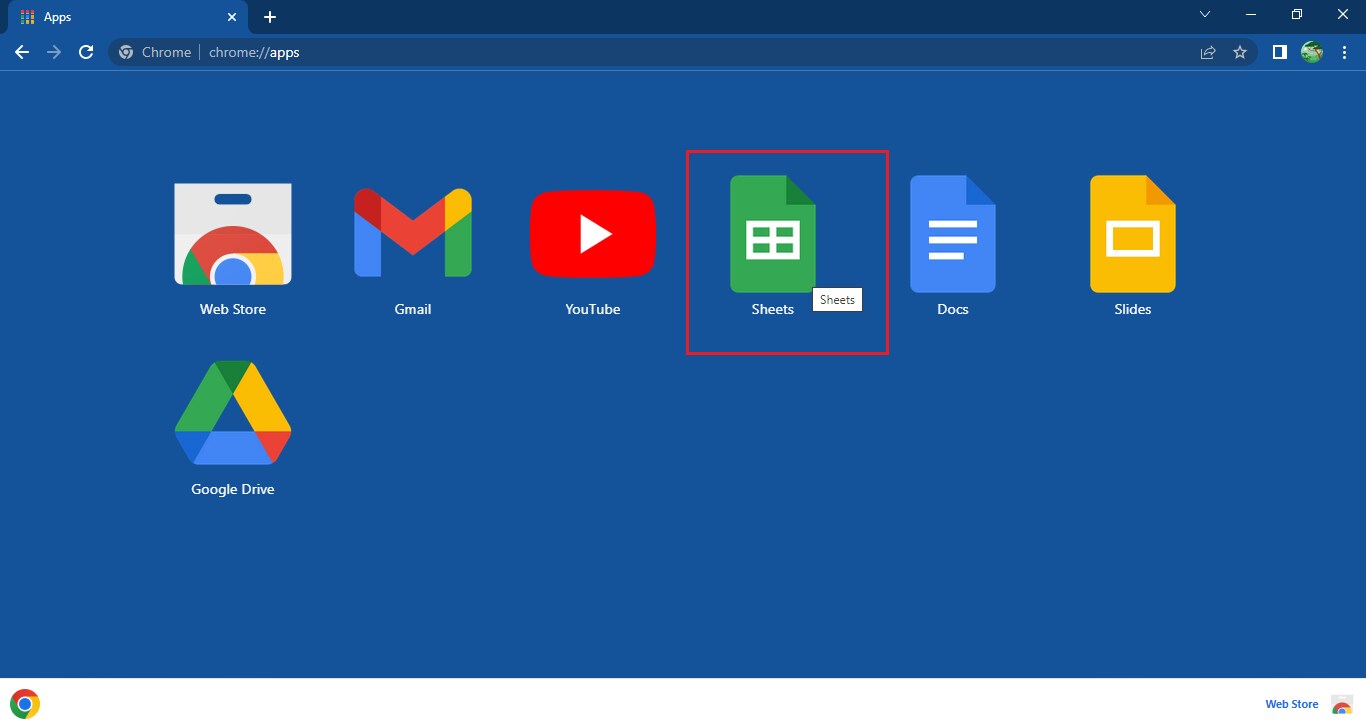Image resolution: width=1366 pixels, height=728 pixels.
Task: Launch the Google Slides app
Action: coord(1132,233)
